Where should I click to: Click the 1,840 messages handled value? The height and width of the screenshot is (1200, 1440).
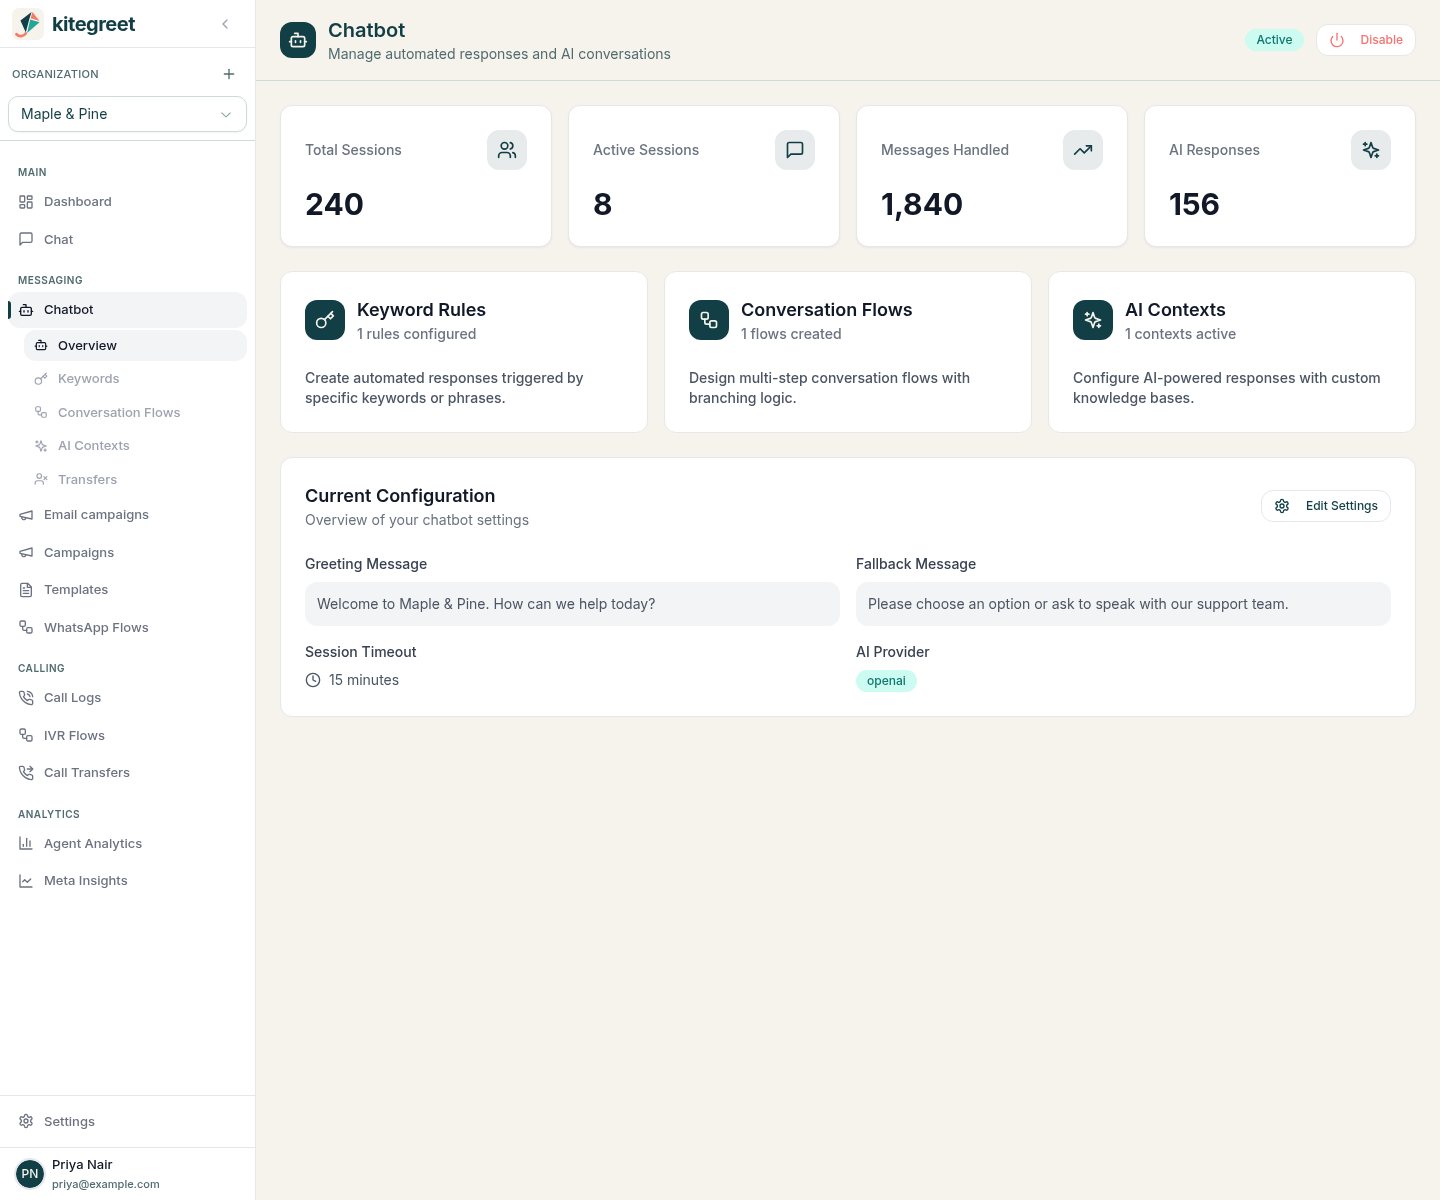pos(922,204)
